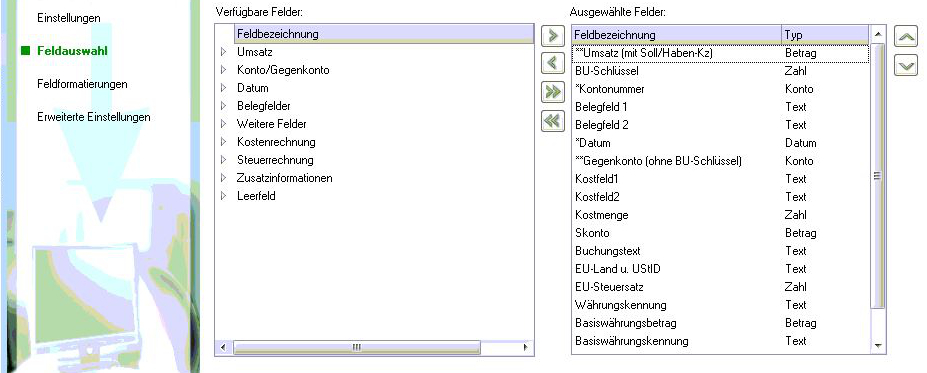This screenshot has width=927, height=373.
Task: Click the Typ column header
Action: point(825,35)
